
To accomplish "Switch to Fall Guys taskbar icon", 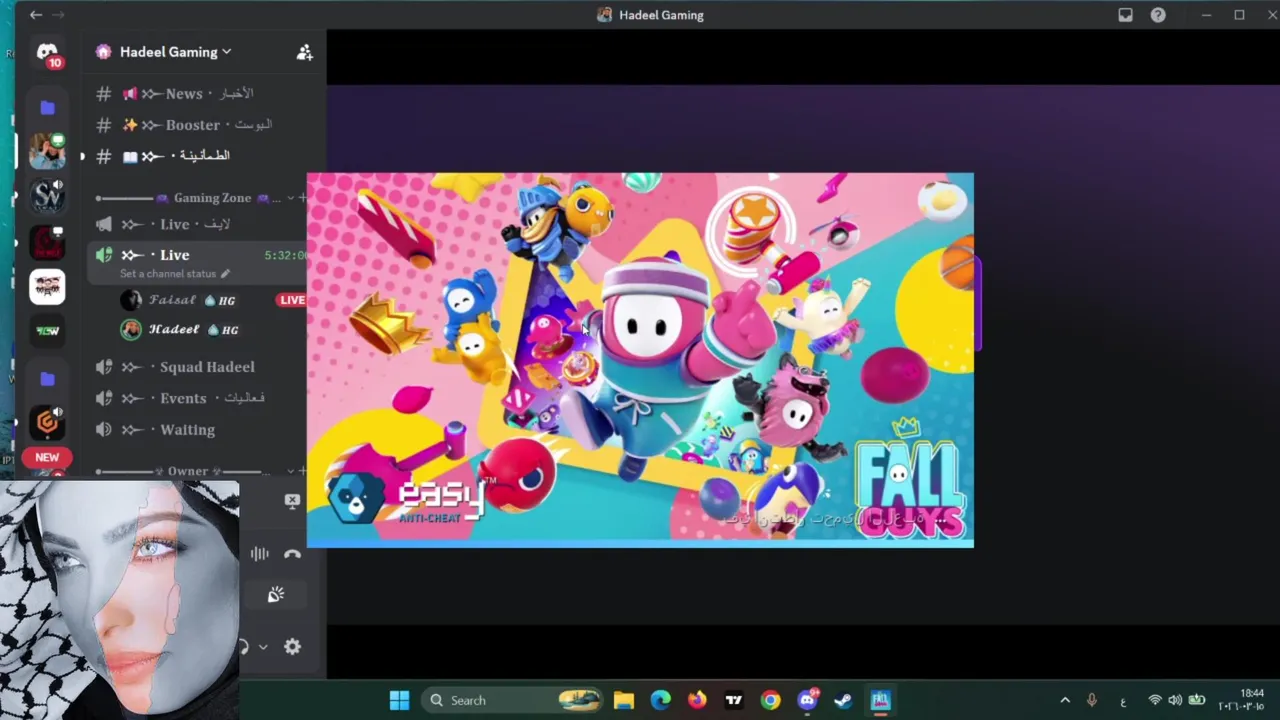I will point(880,700).
